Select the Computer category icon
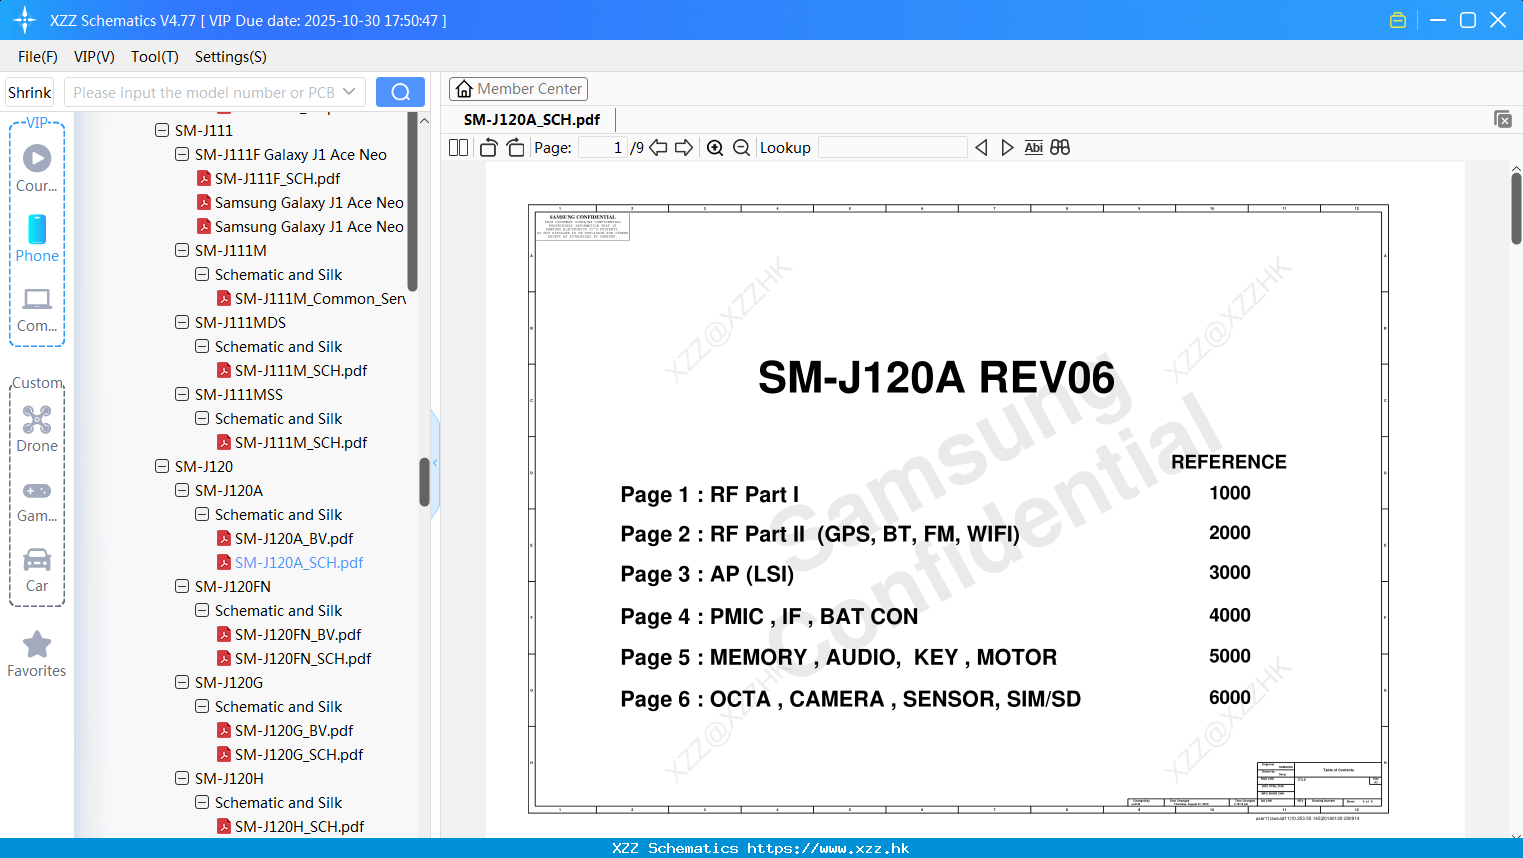 coord(37,310)
